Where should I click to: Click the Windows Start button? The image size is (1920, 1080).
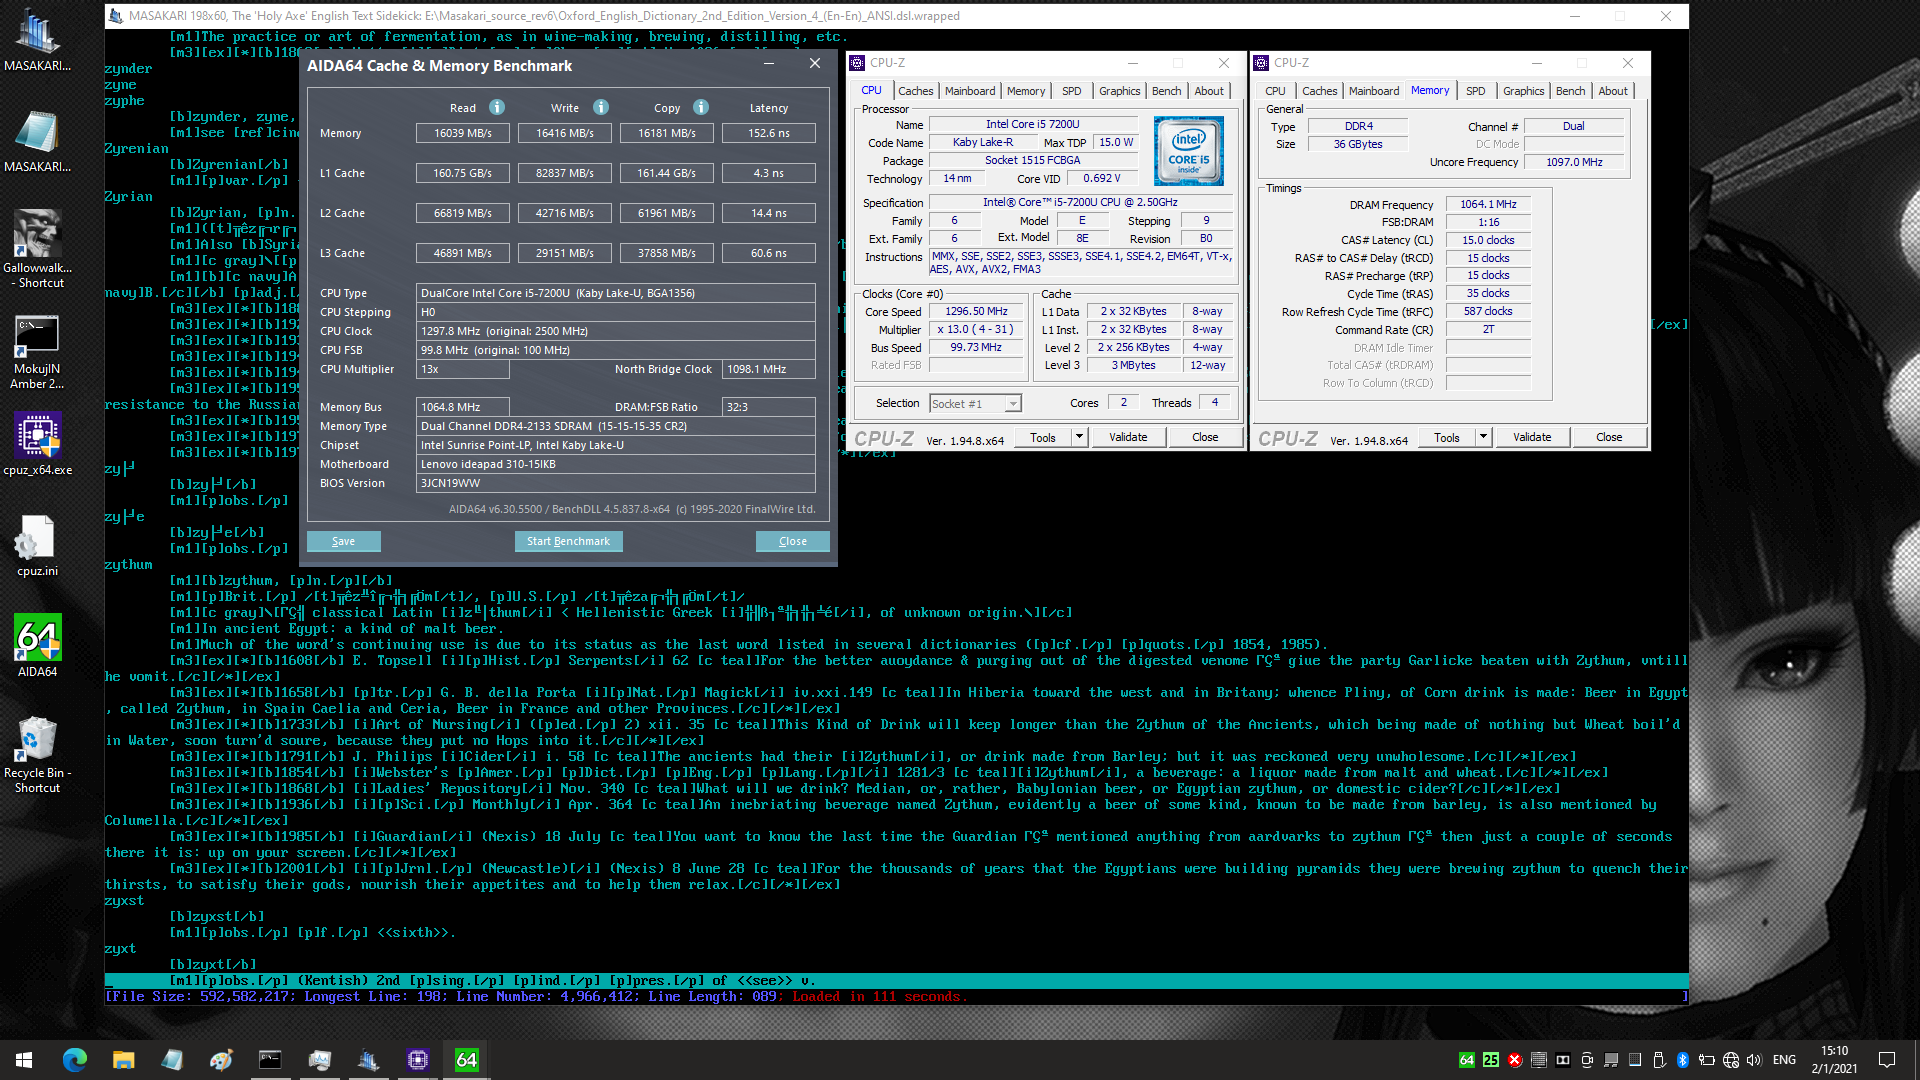pos(24,1060)
